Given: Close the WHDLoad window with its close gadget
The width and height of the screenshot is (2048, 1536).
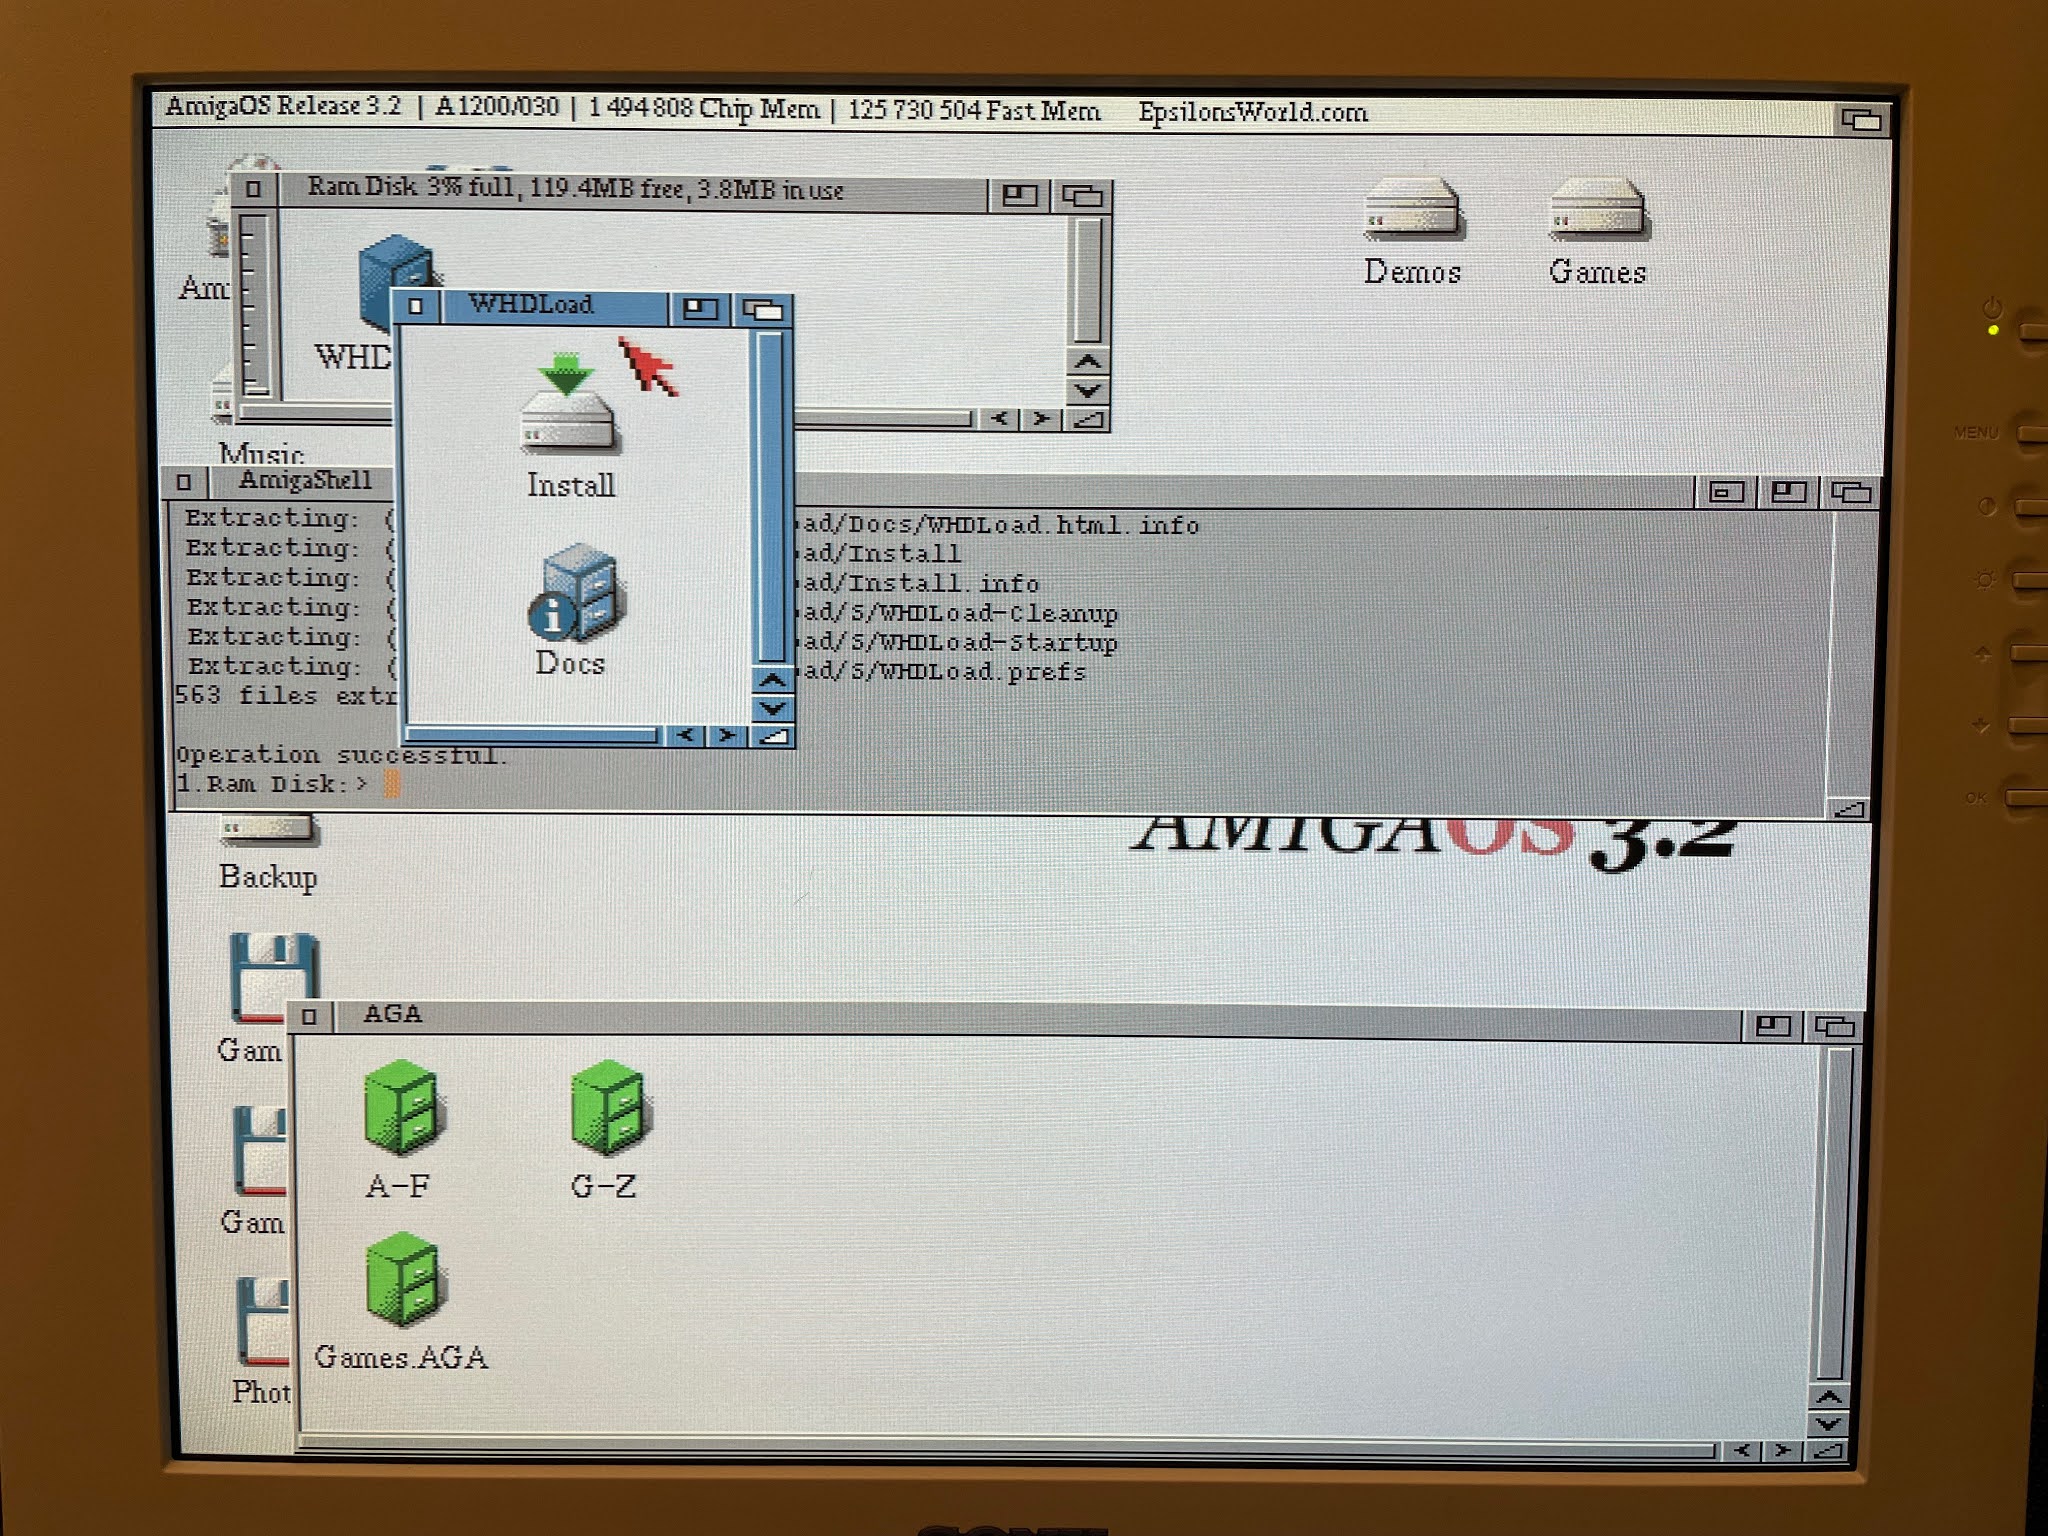Looking at the screenshot, I should pyautogui.click(x=416, y=307).
